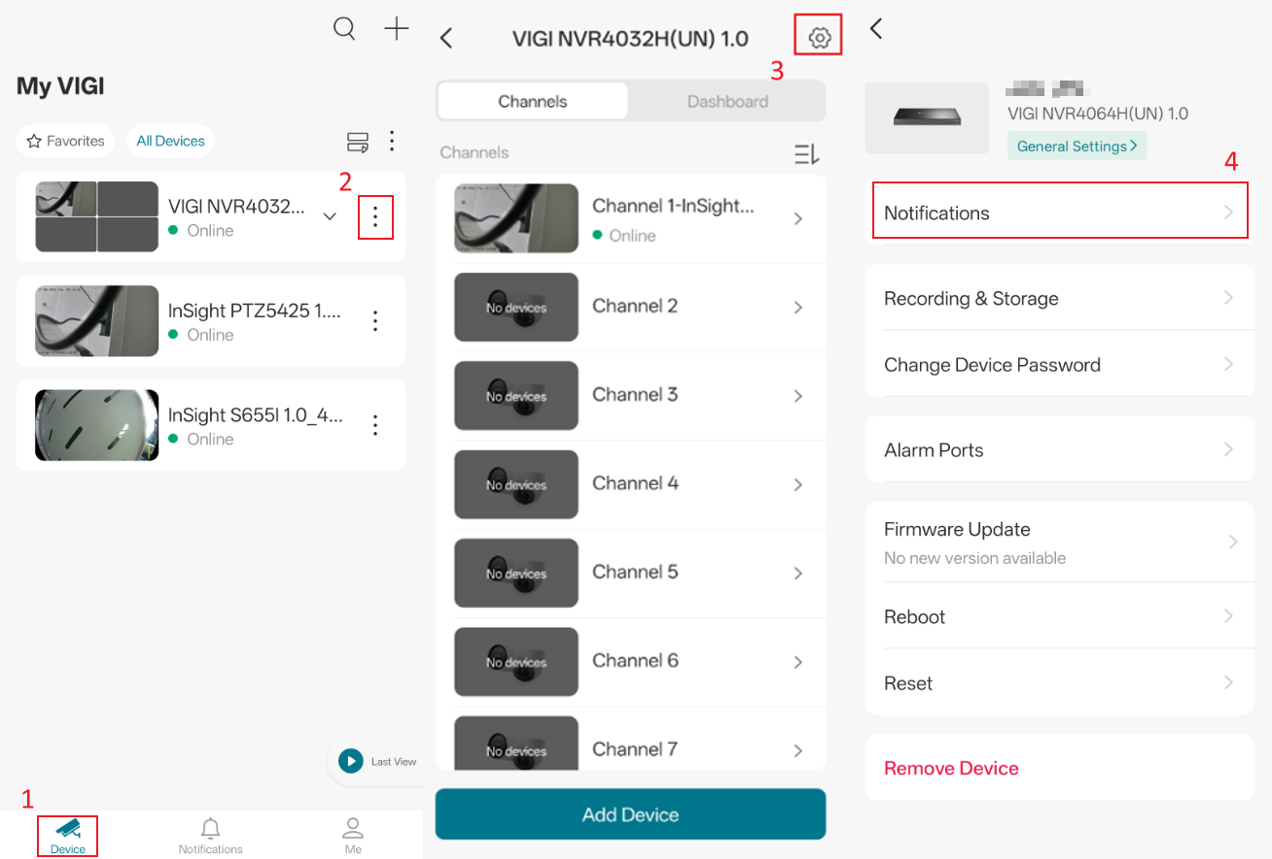Toggle Favorites filter
The image size is (1272, 859).
point(66,141)
